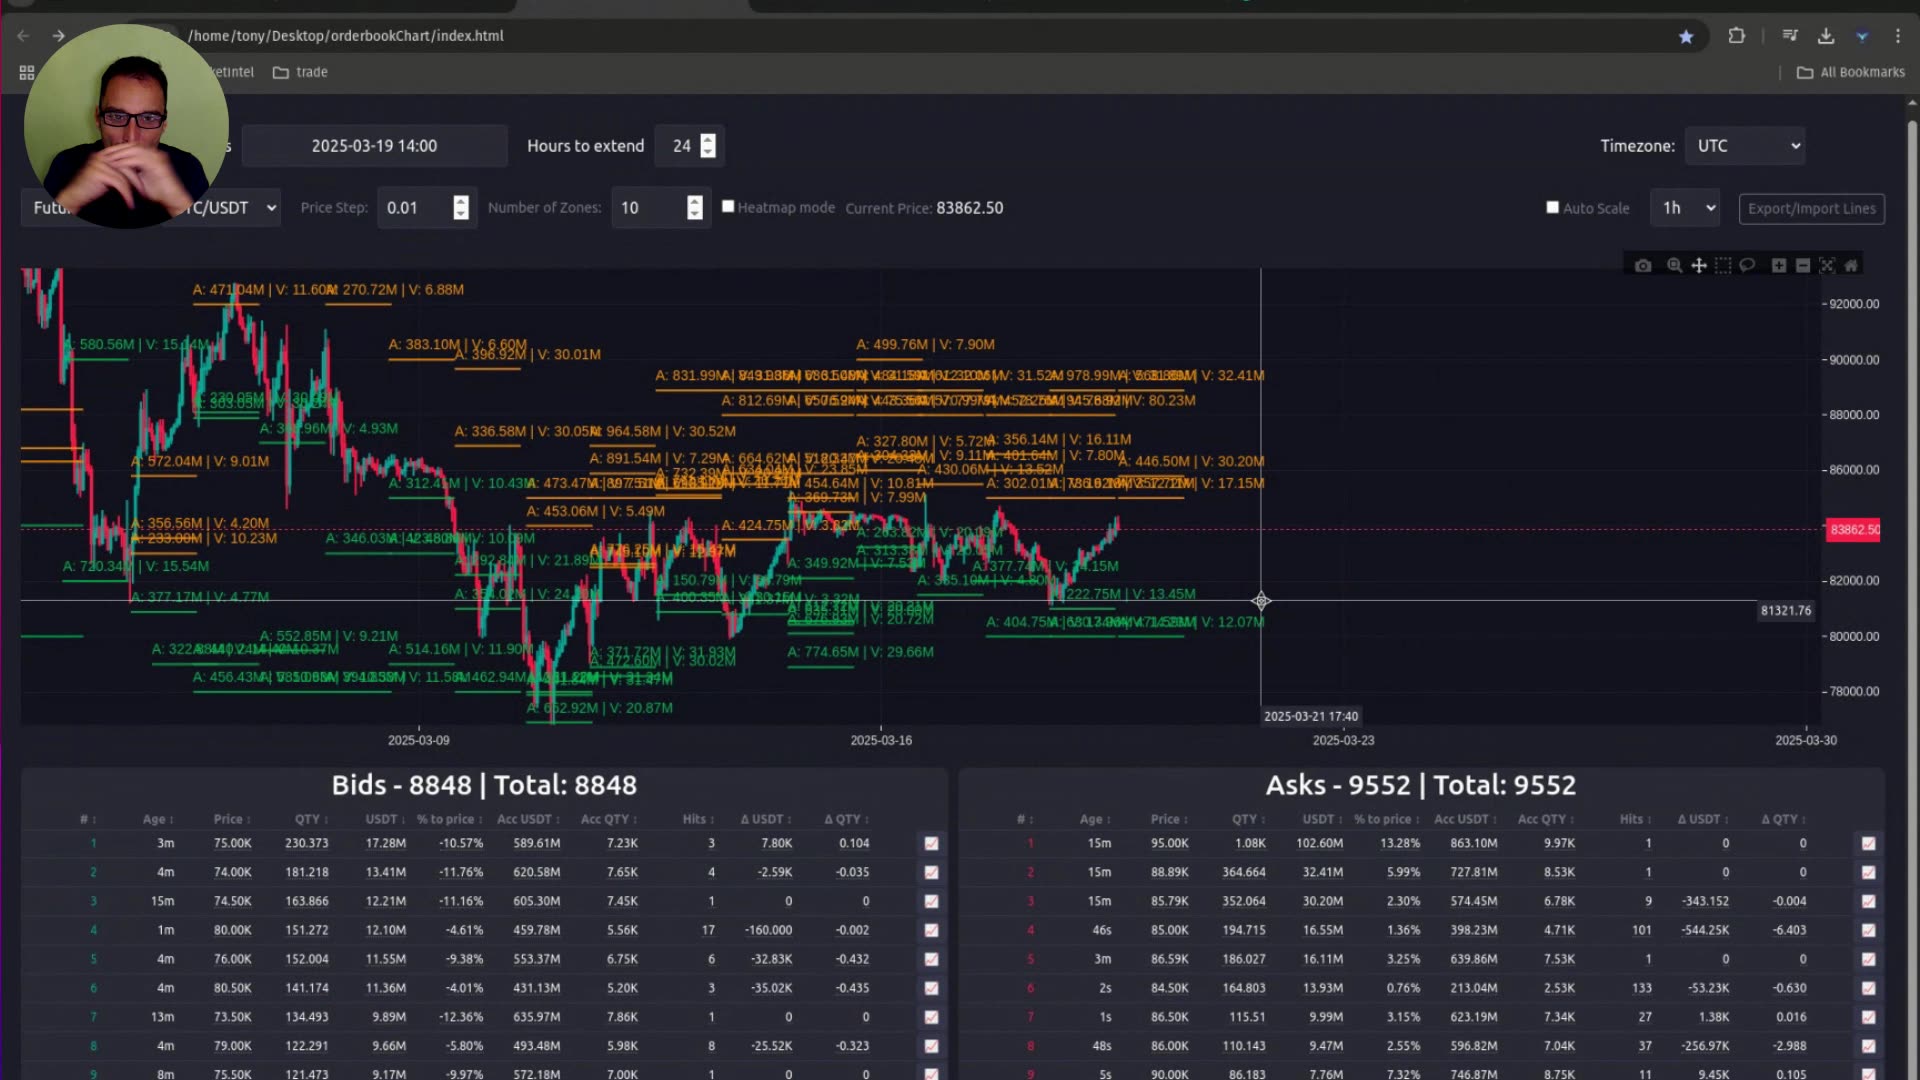Increase Hours to extend with stepper arrow
The image size is (1920, 1080).
tap(707, 139)
